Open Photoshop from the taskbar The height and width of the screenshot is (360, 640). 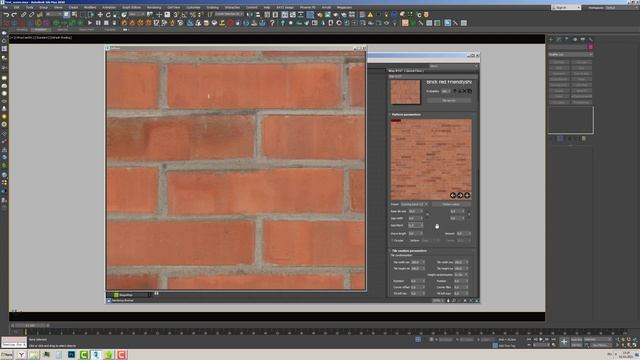pos(71,355)
